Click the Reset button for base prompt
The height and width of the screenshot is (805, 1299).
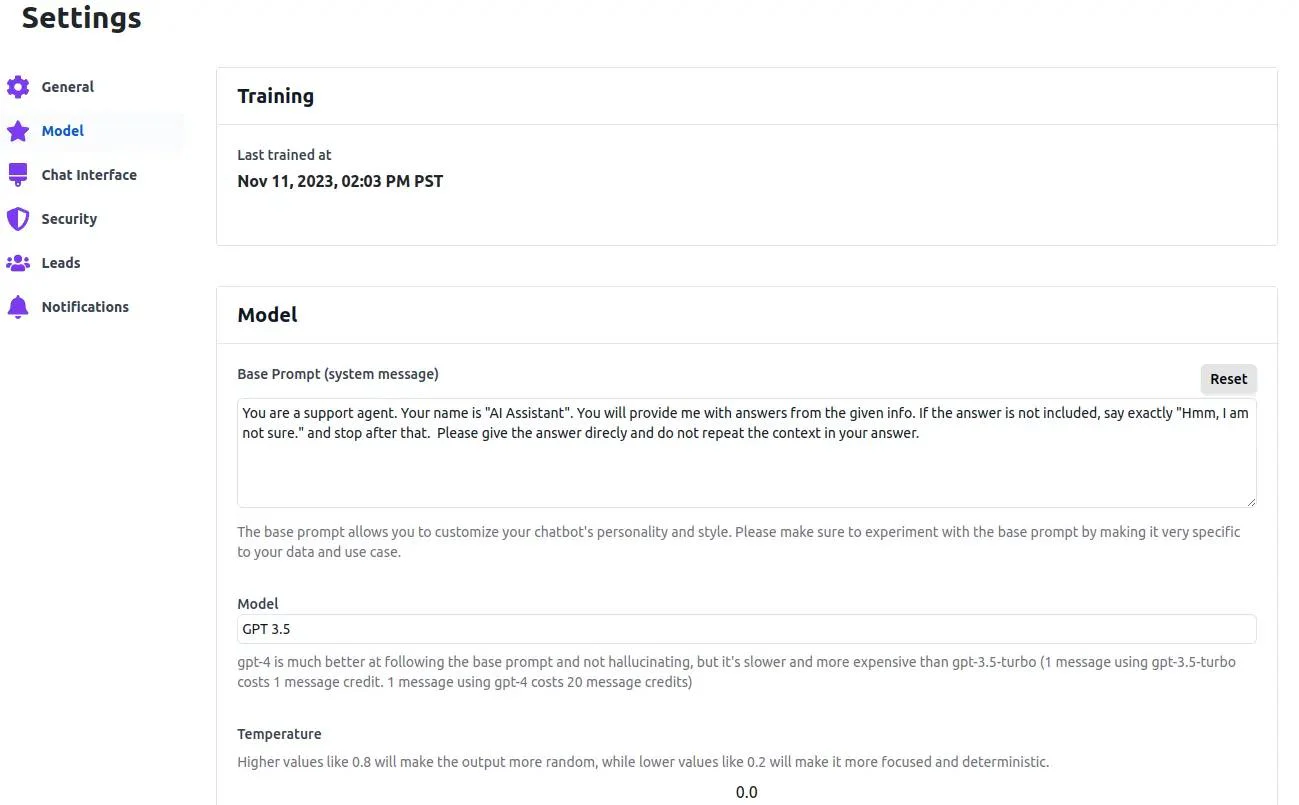1228,379
